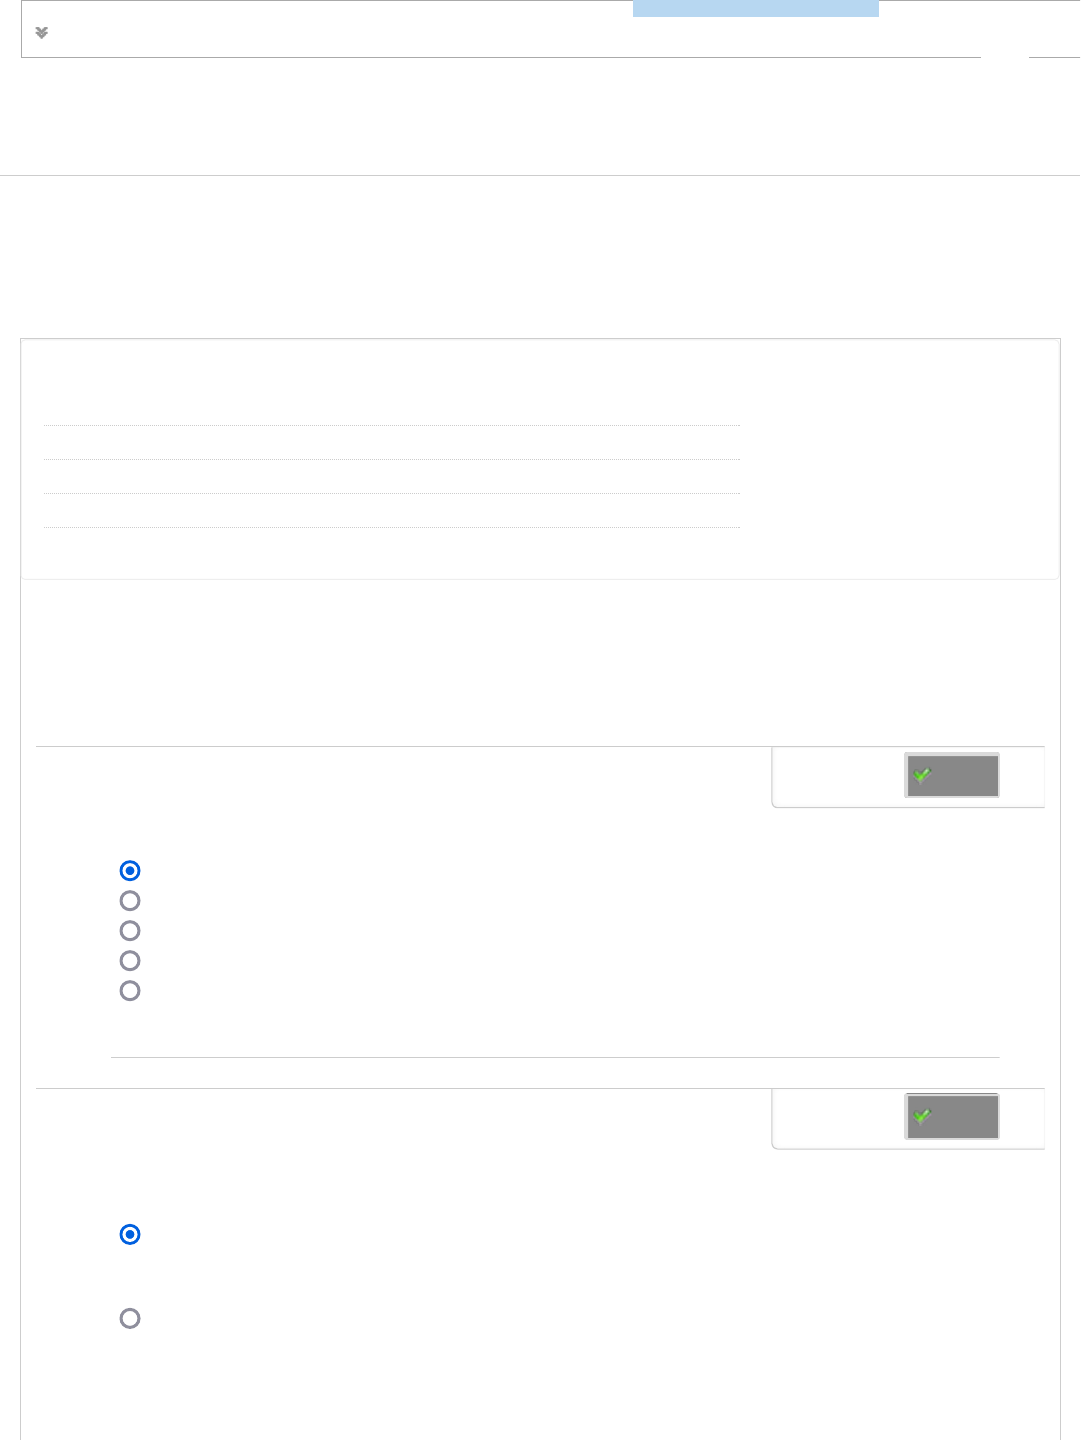Select the second radio option of the first question
The image size is (1081, 1440).
click(130, 901)
